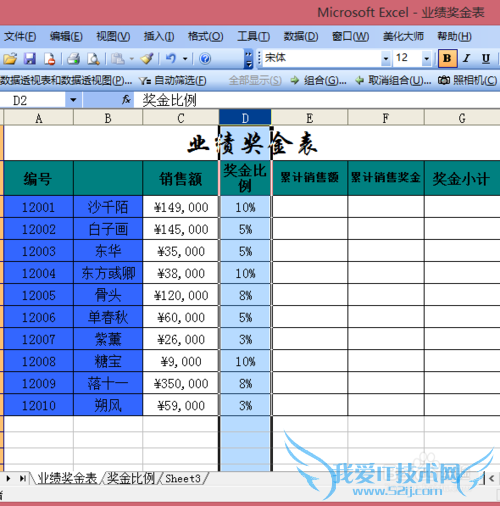Open the Help question mark icon

(x=205, y=59)
